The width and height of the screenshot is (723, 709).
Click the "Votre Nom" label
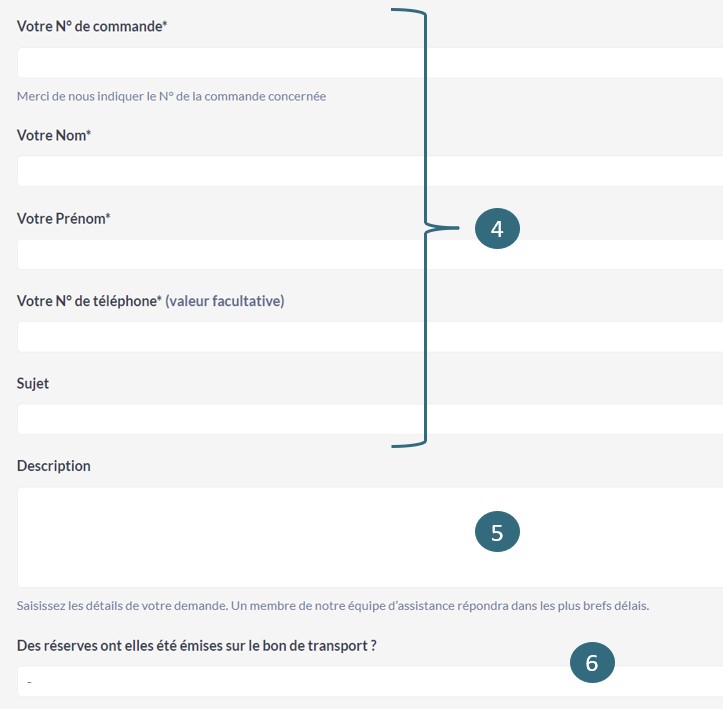(x=54, y=135)
